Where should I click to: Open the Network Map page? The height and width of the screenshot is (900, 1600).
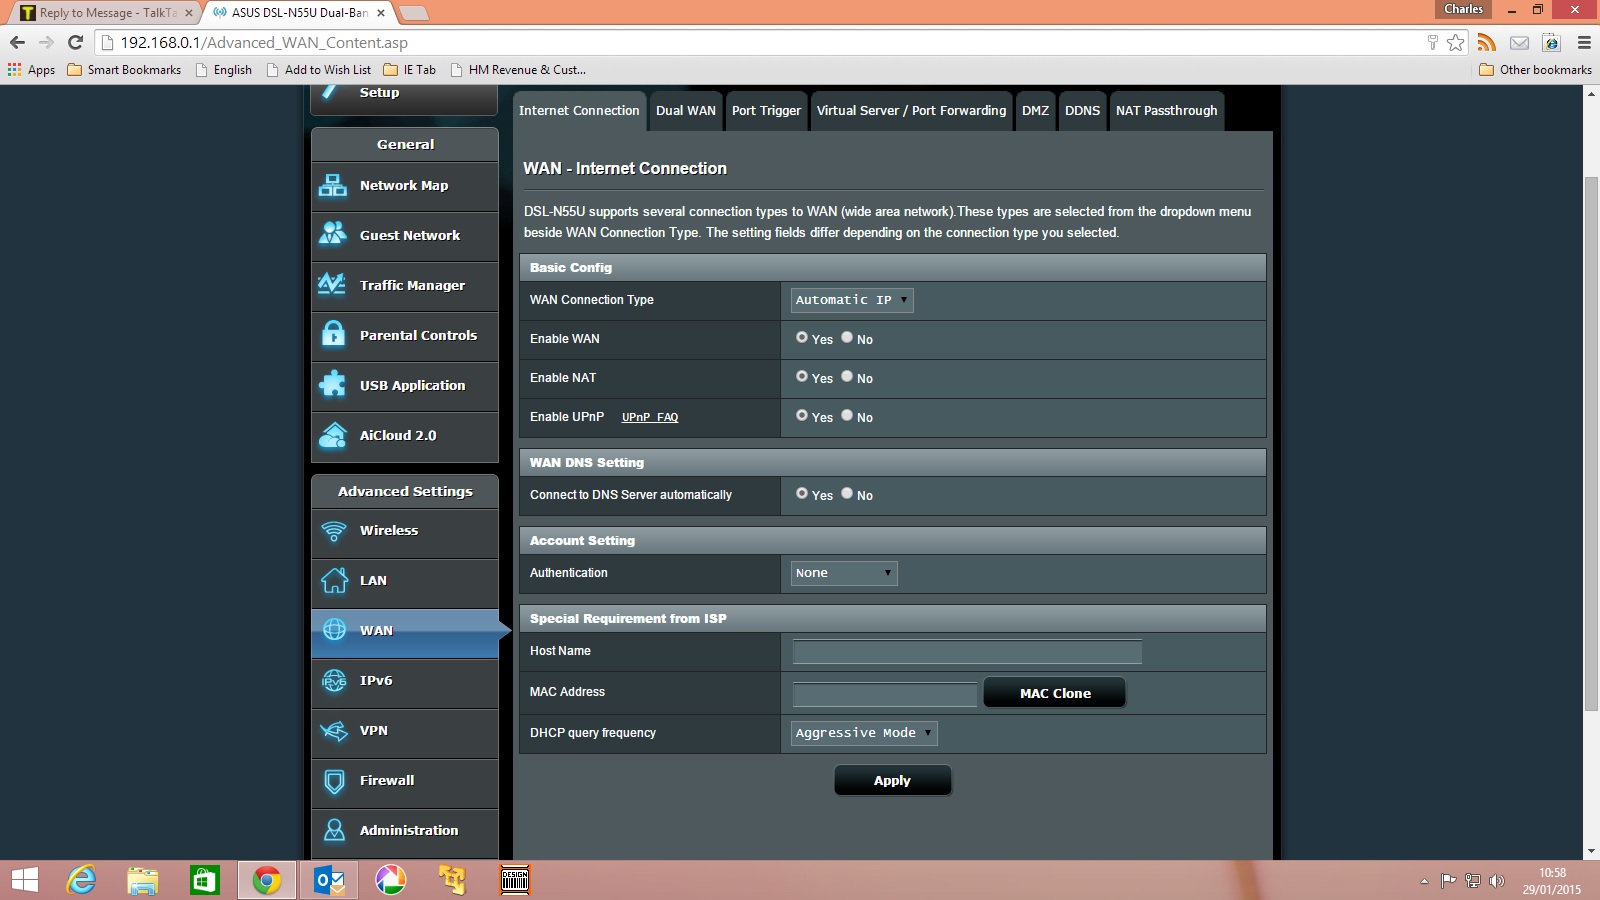pyautogui.click(x=404, y=186)
